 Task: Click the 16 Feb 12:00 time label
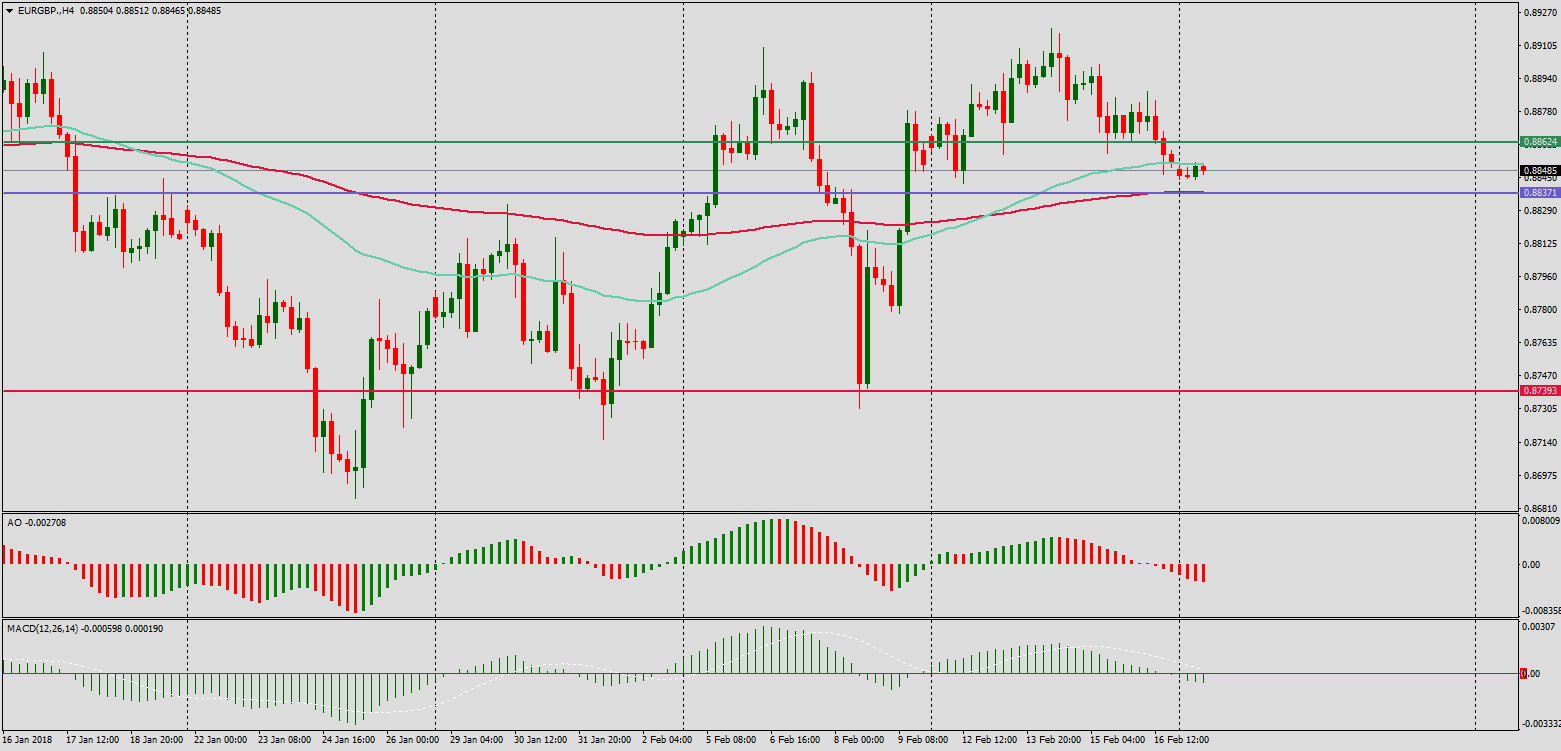1184,740
